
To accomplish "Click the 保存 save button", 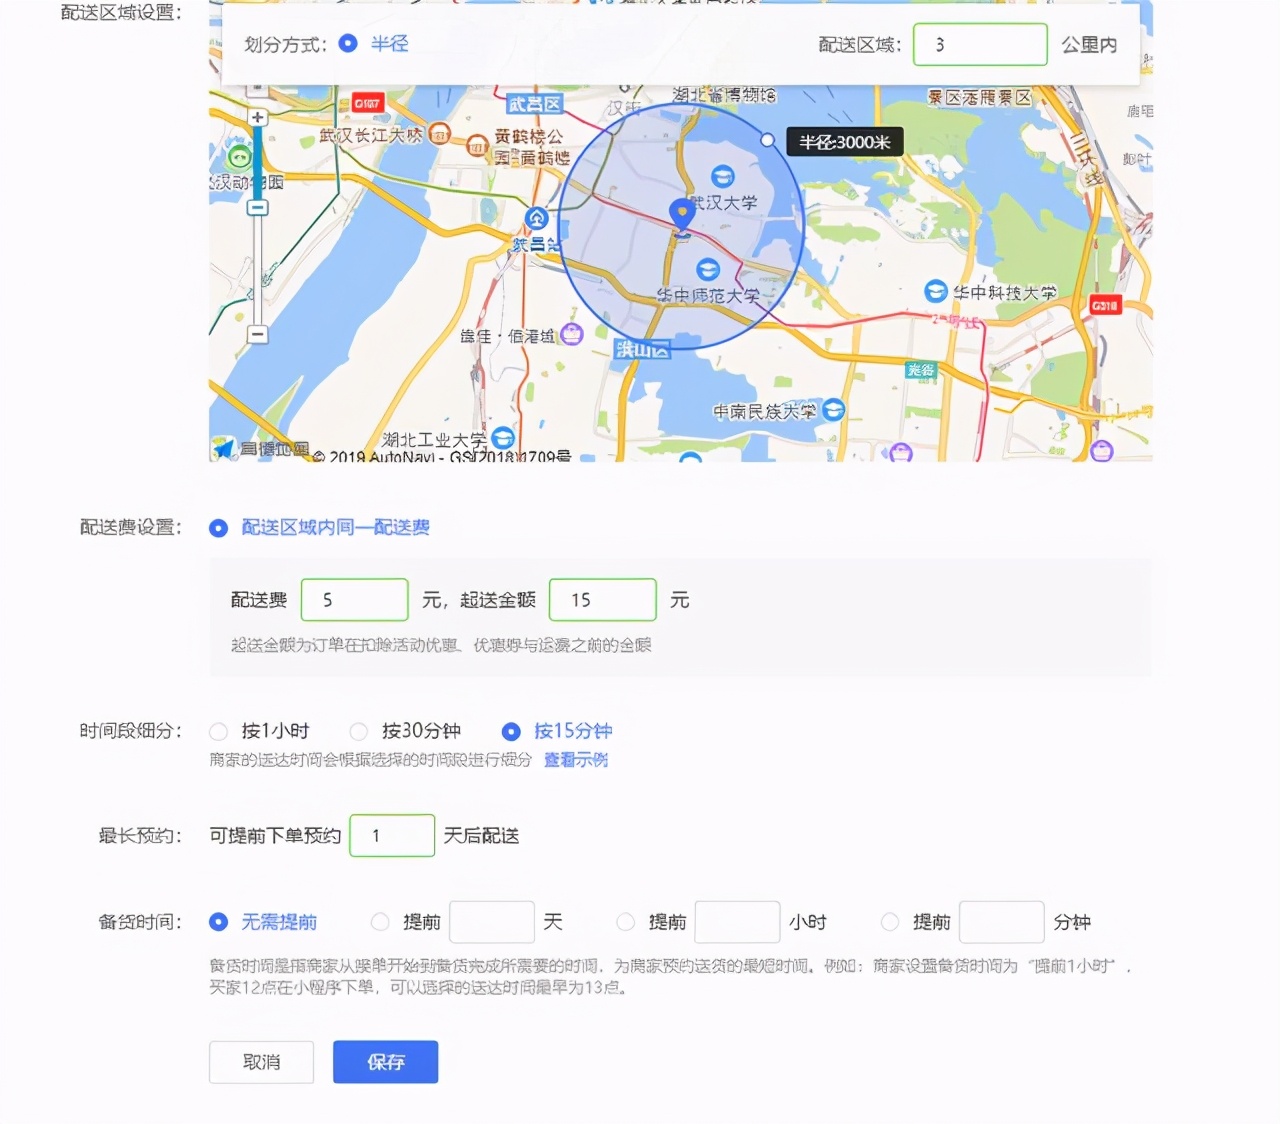I will (x=386, y=1062).
